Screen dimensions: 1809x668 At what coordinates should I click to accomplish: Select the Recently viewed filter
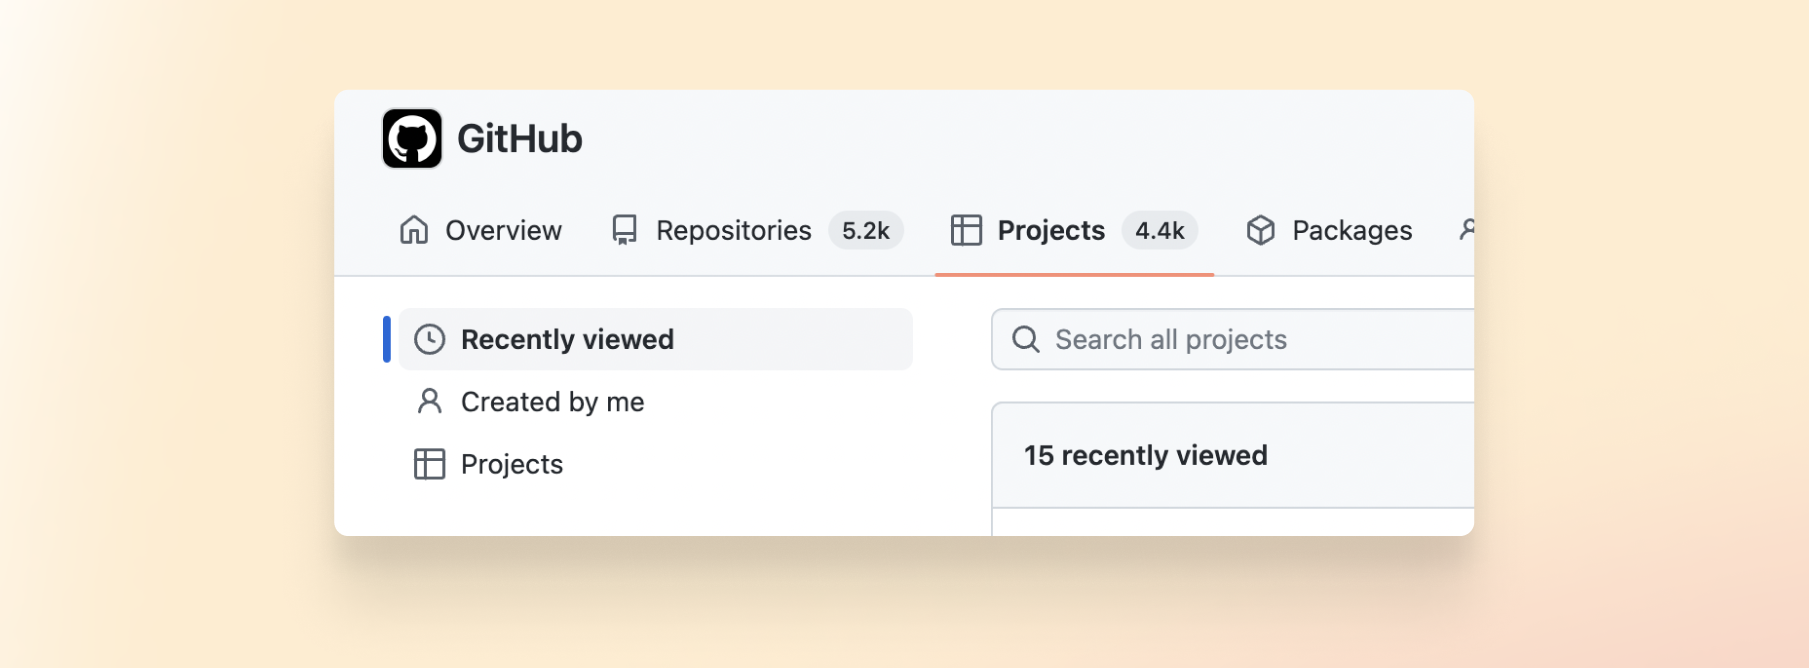[x=566, y=339]
